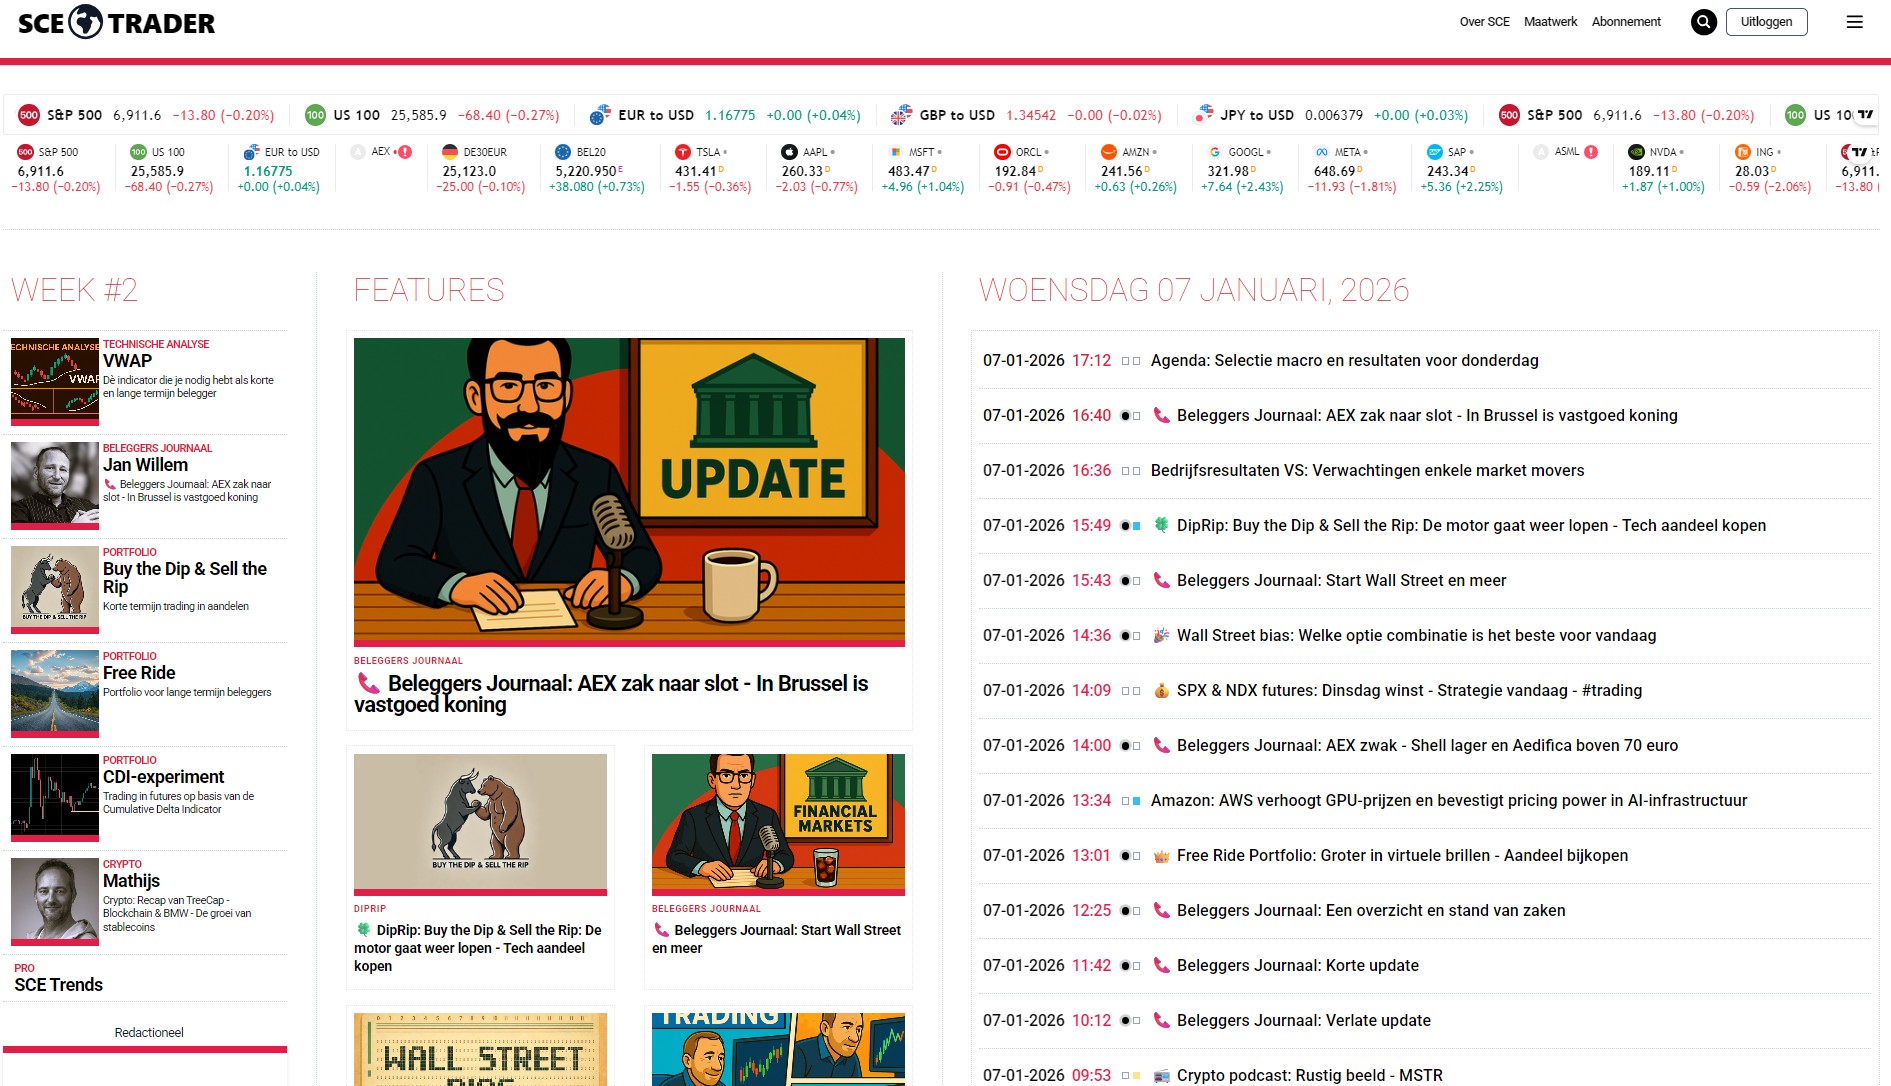Image resolution: width=1891 pixels, height=1086 pixels.
Task: Click the TSLA Tesla logo icon
Action: point(683,152)
